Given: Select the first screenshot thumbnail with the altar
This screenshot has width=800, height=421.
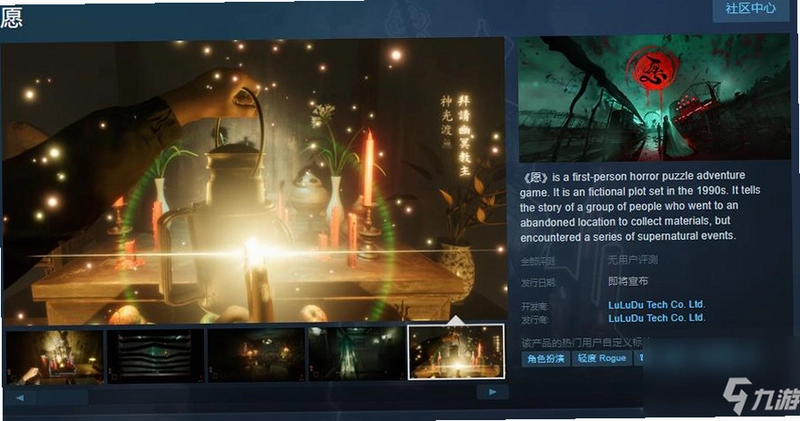Looking at the screenshot, I should click(55, 356).
